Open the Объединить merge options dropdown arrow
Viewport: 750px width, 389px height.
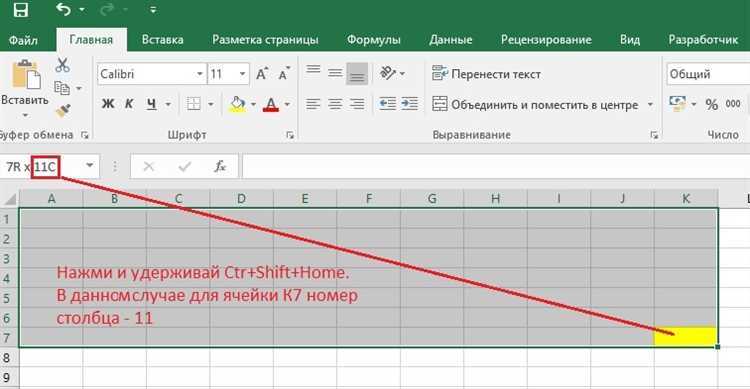(x=650, y=104)
